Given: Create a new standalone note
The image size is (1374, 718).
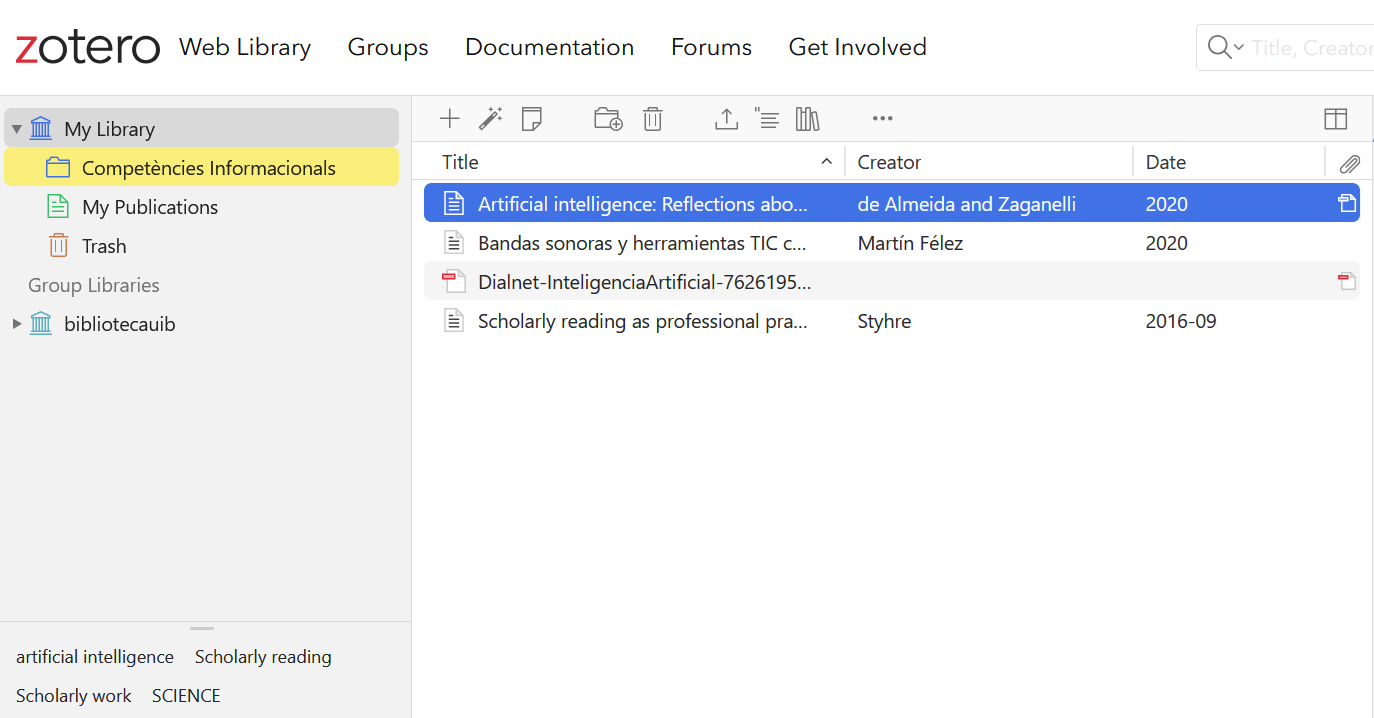Looking at the screenshot, I should tap(532, 119).
